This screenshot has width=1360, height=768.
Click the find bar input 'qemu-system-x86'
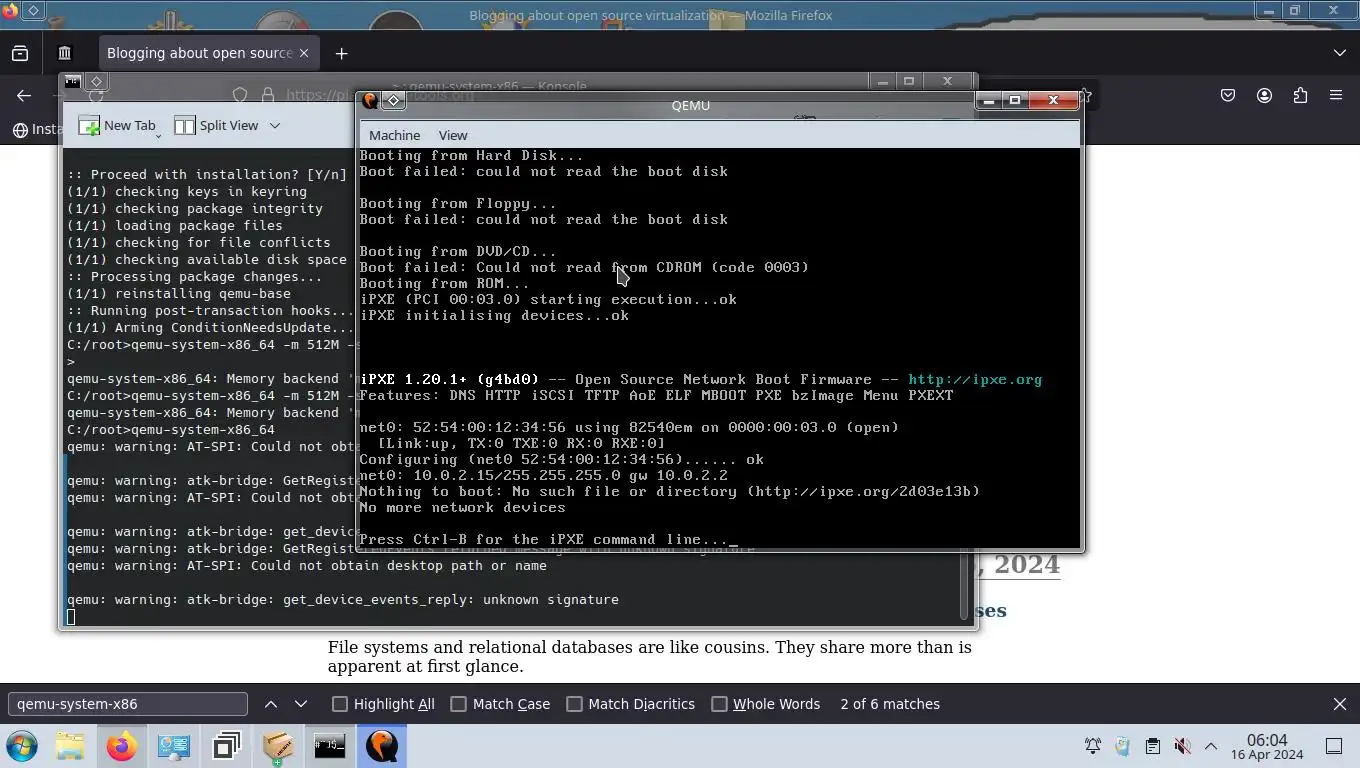click(x=128, y=704)
